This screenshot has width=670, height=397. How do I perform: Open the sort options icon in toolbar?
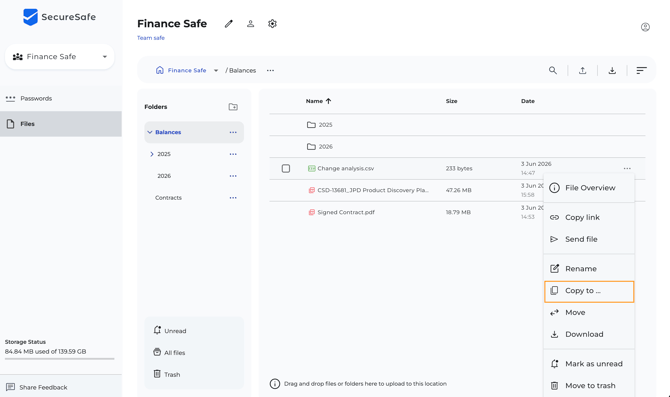641,71
